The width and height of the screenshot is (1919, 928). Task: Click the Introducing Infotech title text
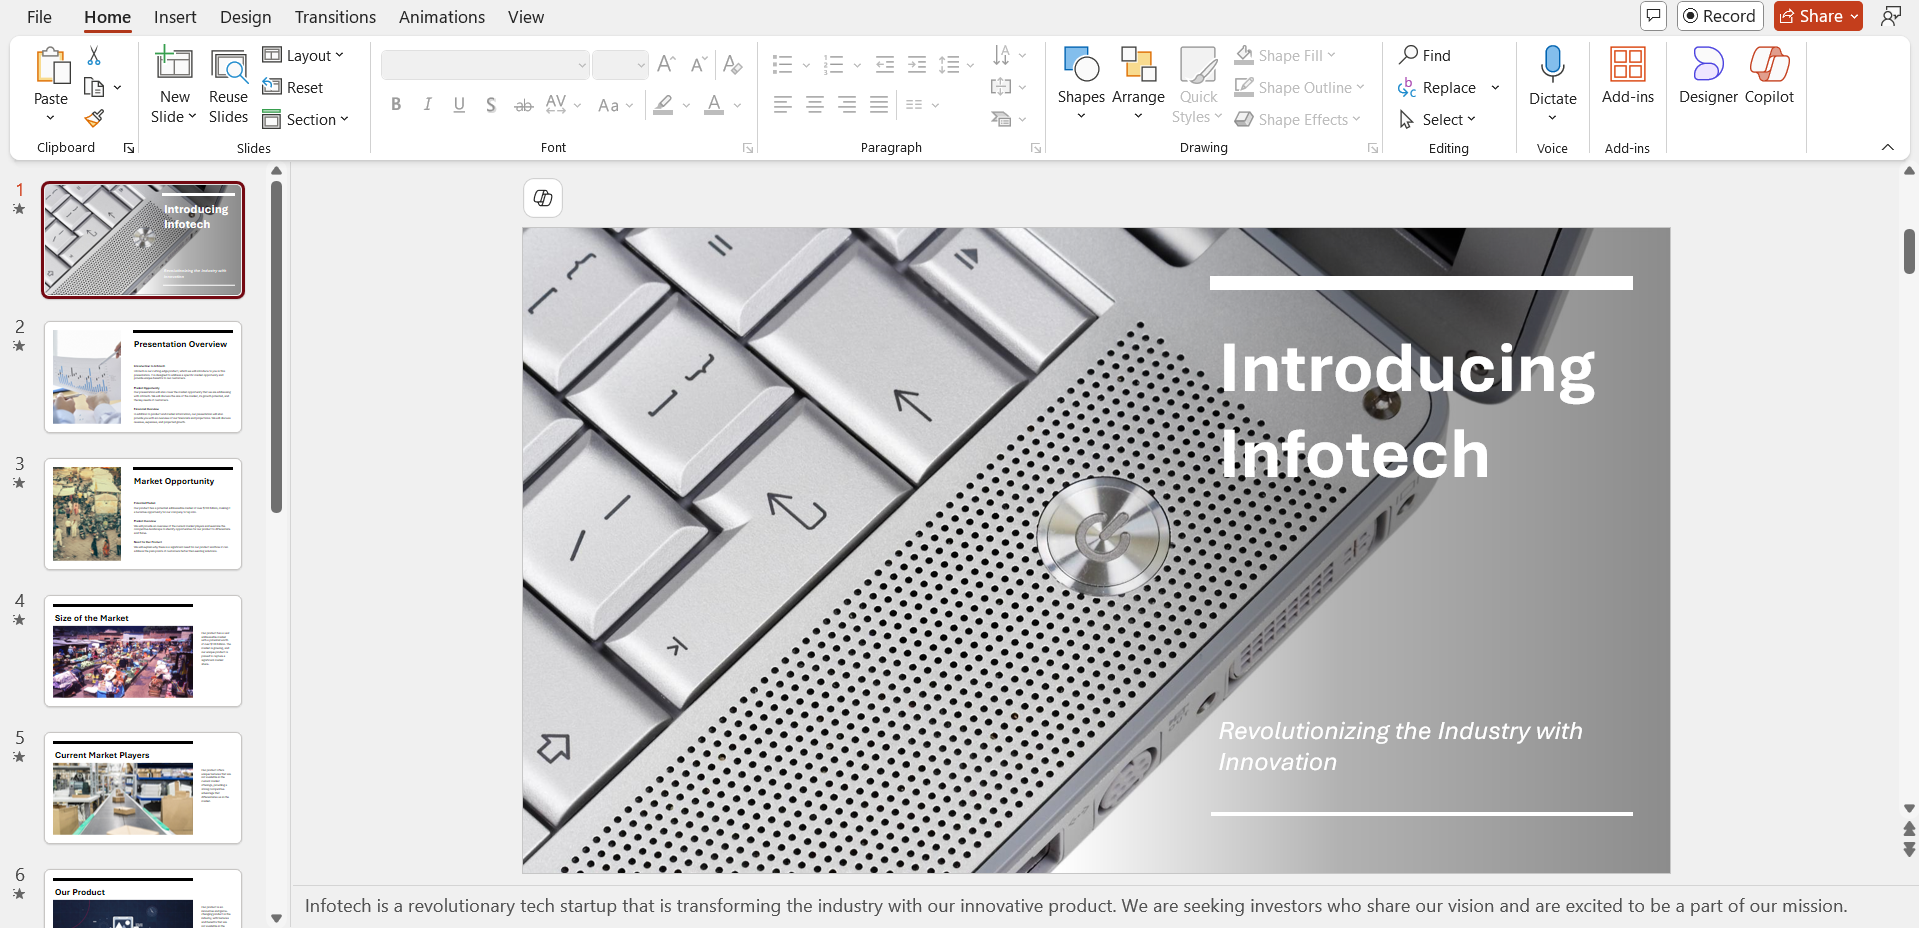coord(1407,411)
